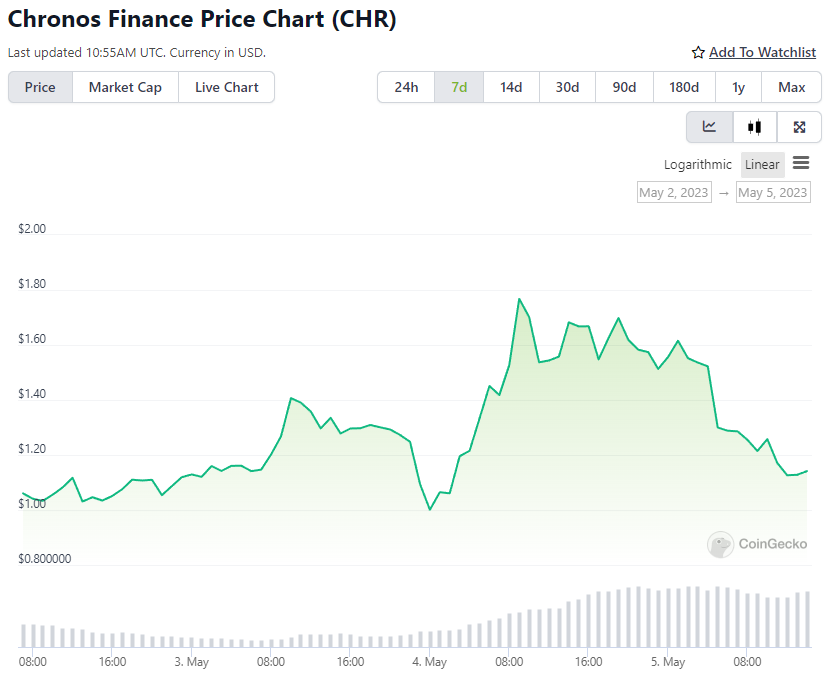Switch to candlestick chart view icon
Screen dimensions: 830x675
[755, 127]
